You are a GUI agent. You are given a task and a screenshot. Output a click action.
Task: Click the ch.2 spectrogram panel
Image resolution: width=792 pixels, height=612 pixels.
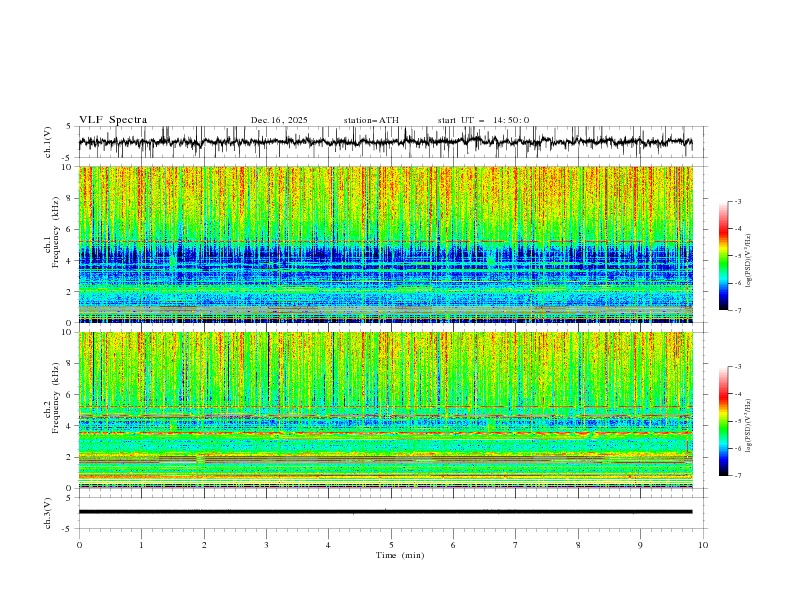[385, 410]
